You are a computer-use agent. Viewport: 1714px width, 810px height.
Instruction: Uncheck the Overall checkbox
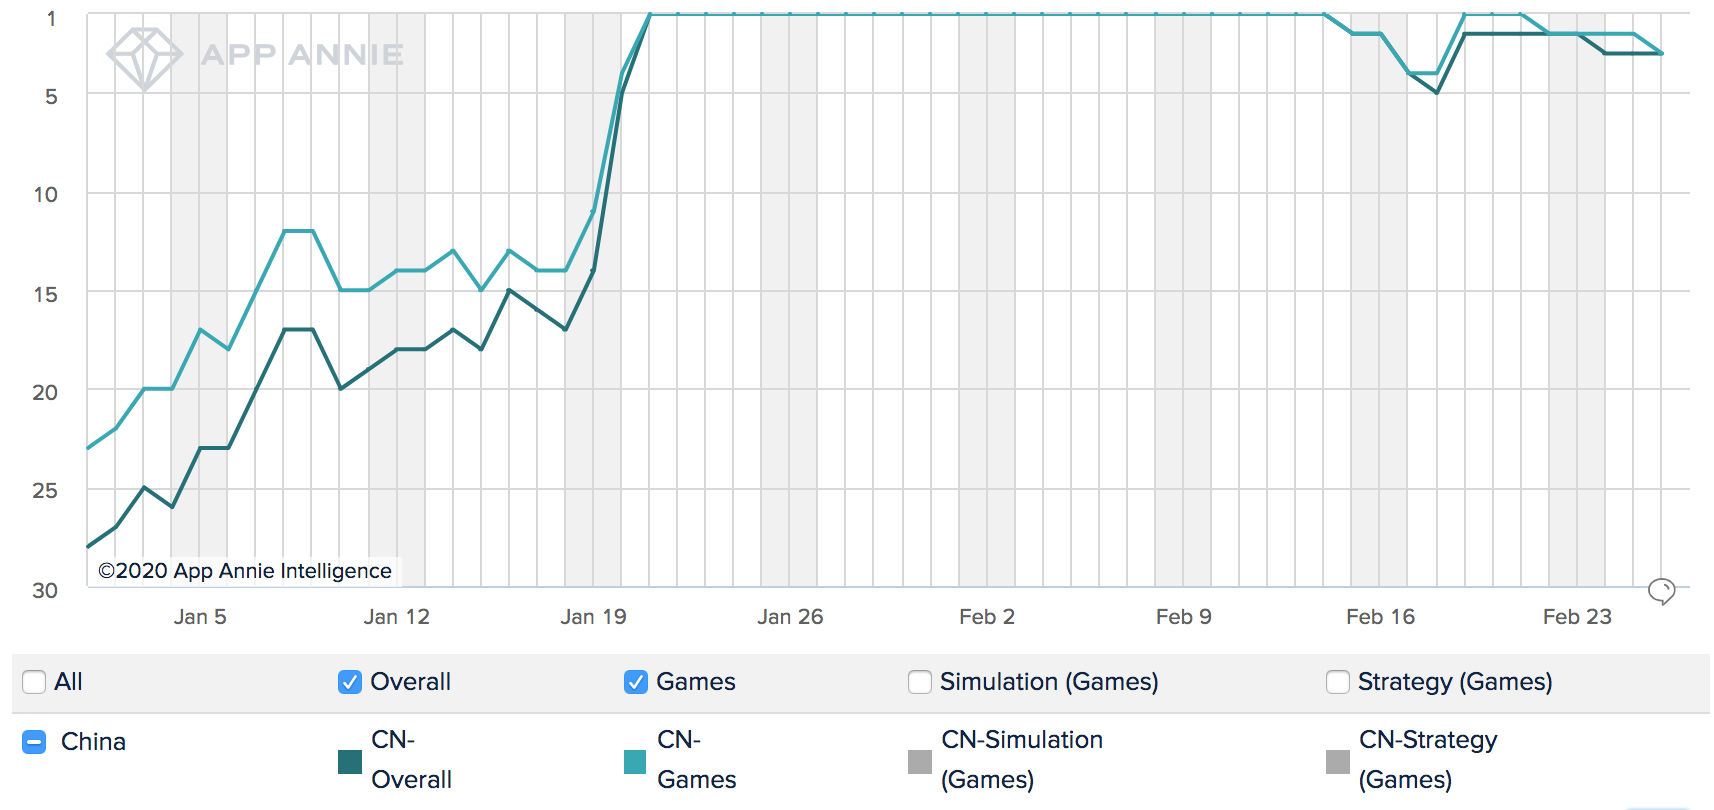tap(350, 682)
